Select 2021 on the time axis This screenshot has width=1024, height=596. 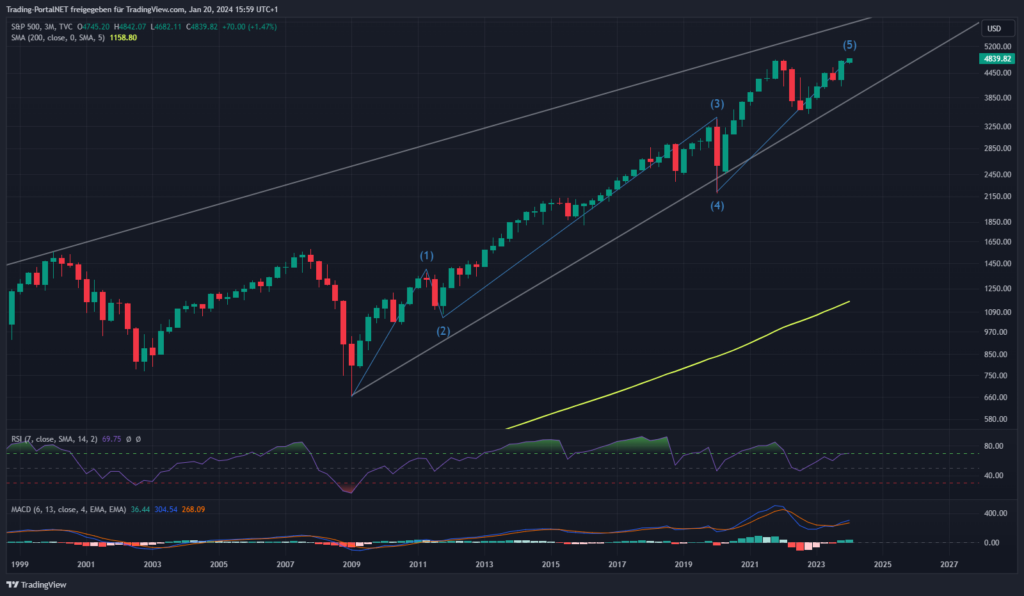point(750,565)
